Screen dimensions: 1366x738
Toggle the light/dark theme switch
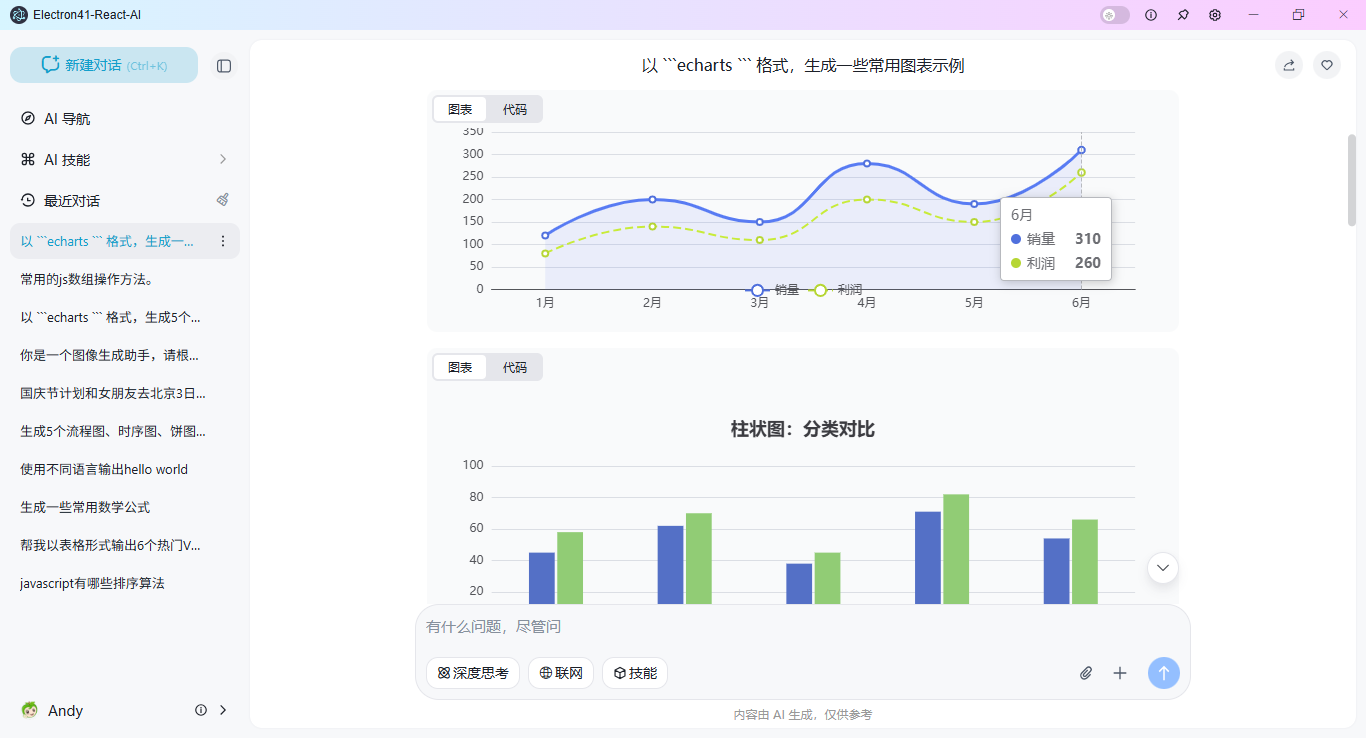tap(1115, 15)
